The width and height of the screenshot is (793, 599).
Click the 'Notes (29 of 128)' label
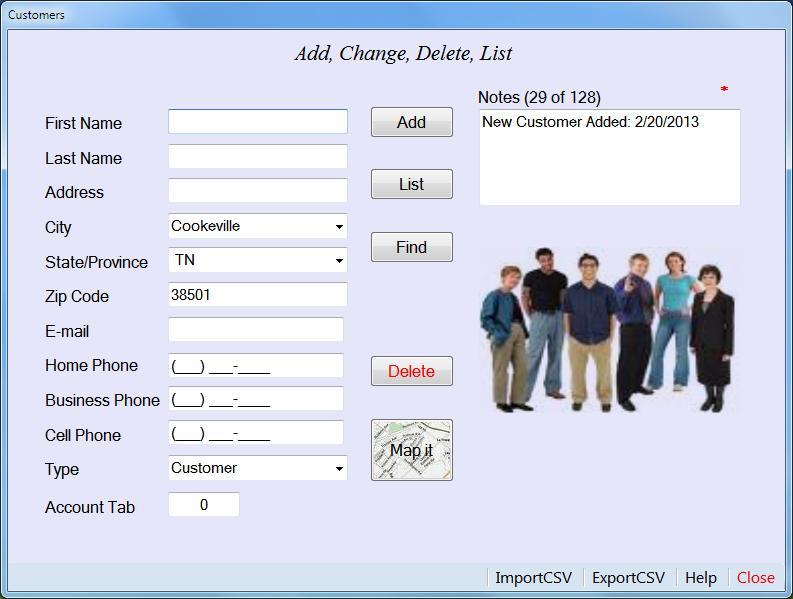click(x=539, y=97)
